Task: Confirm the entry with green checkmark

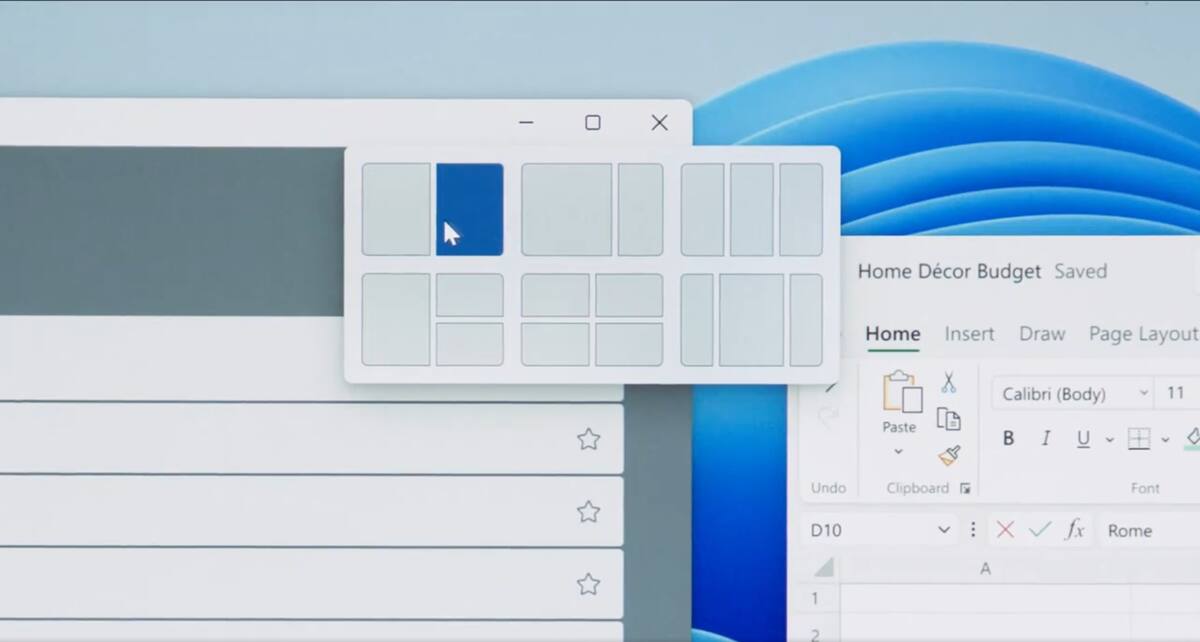Action: pyautogui.click(x=1040, y=530)
